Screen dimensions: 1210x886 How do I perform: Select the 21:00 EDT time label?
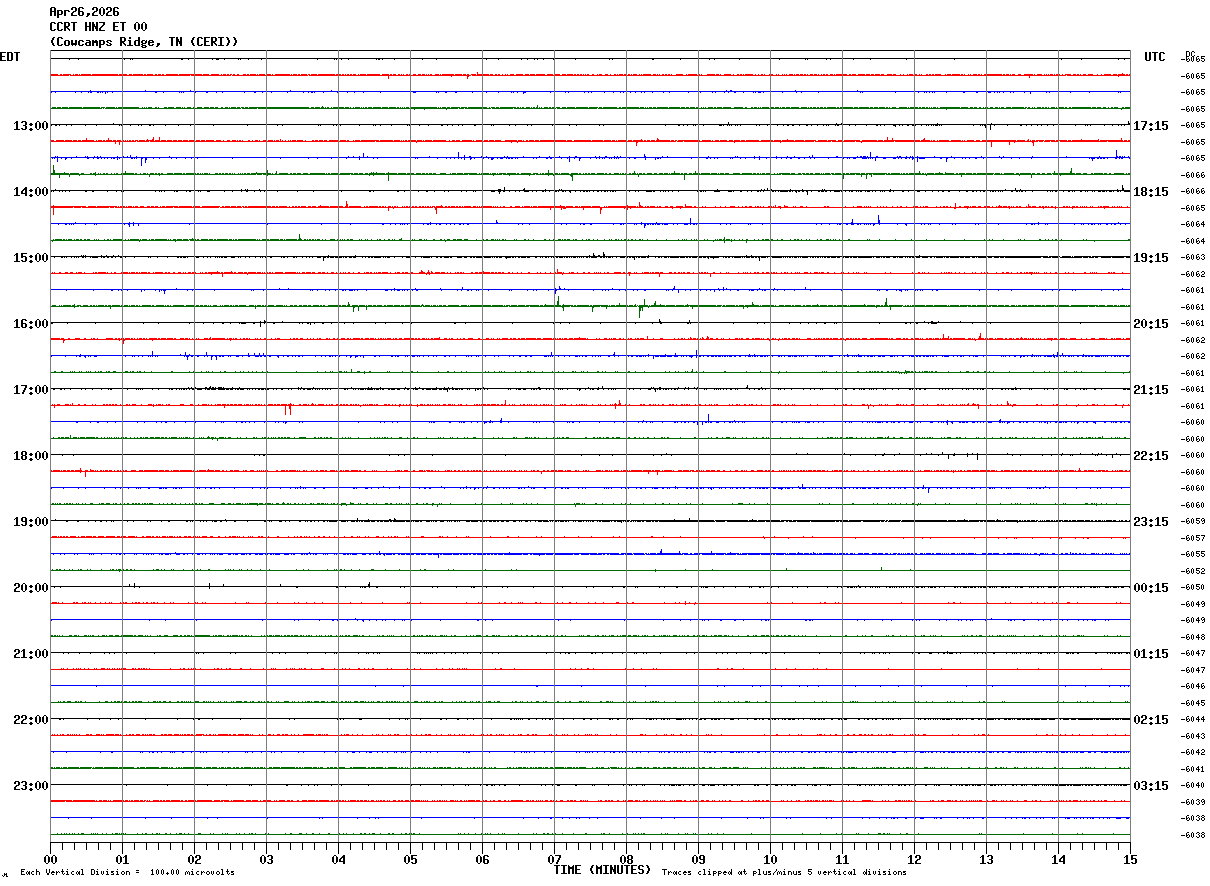coord(30,653)
